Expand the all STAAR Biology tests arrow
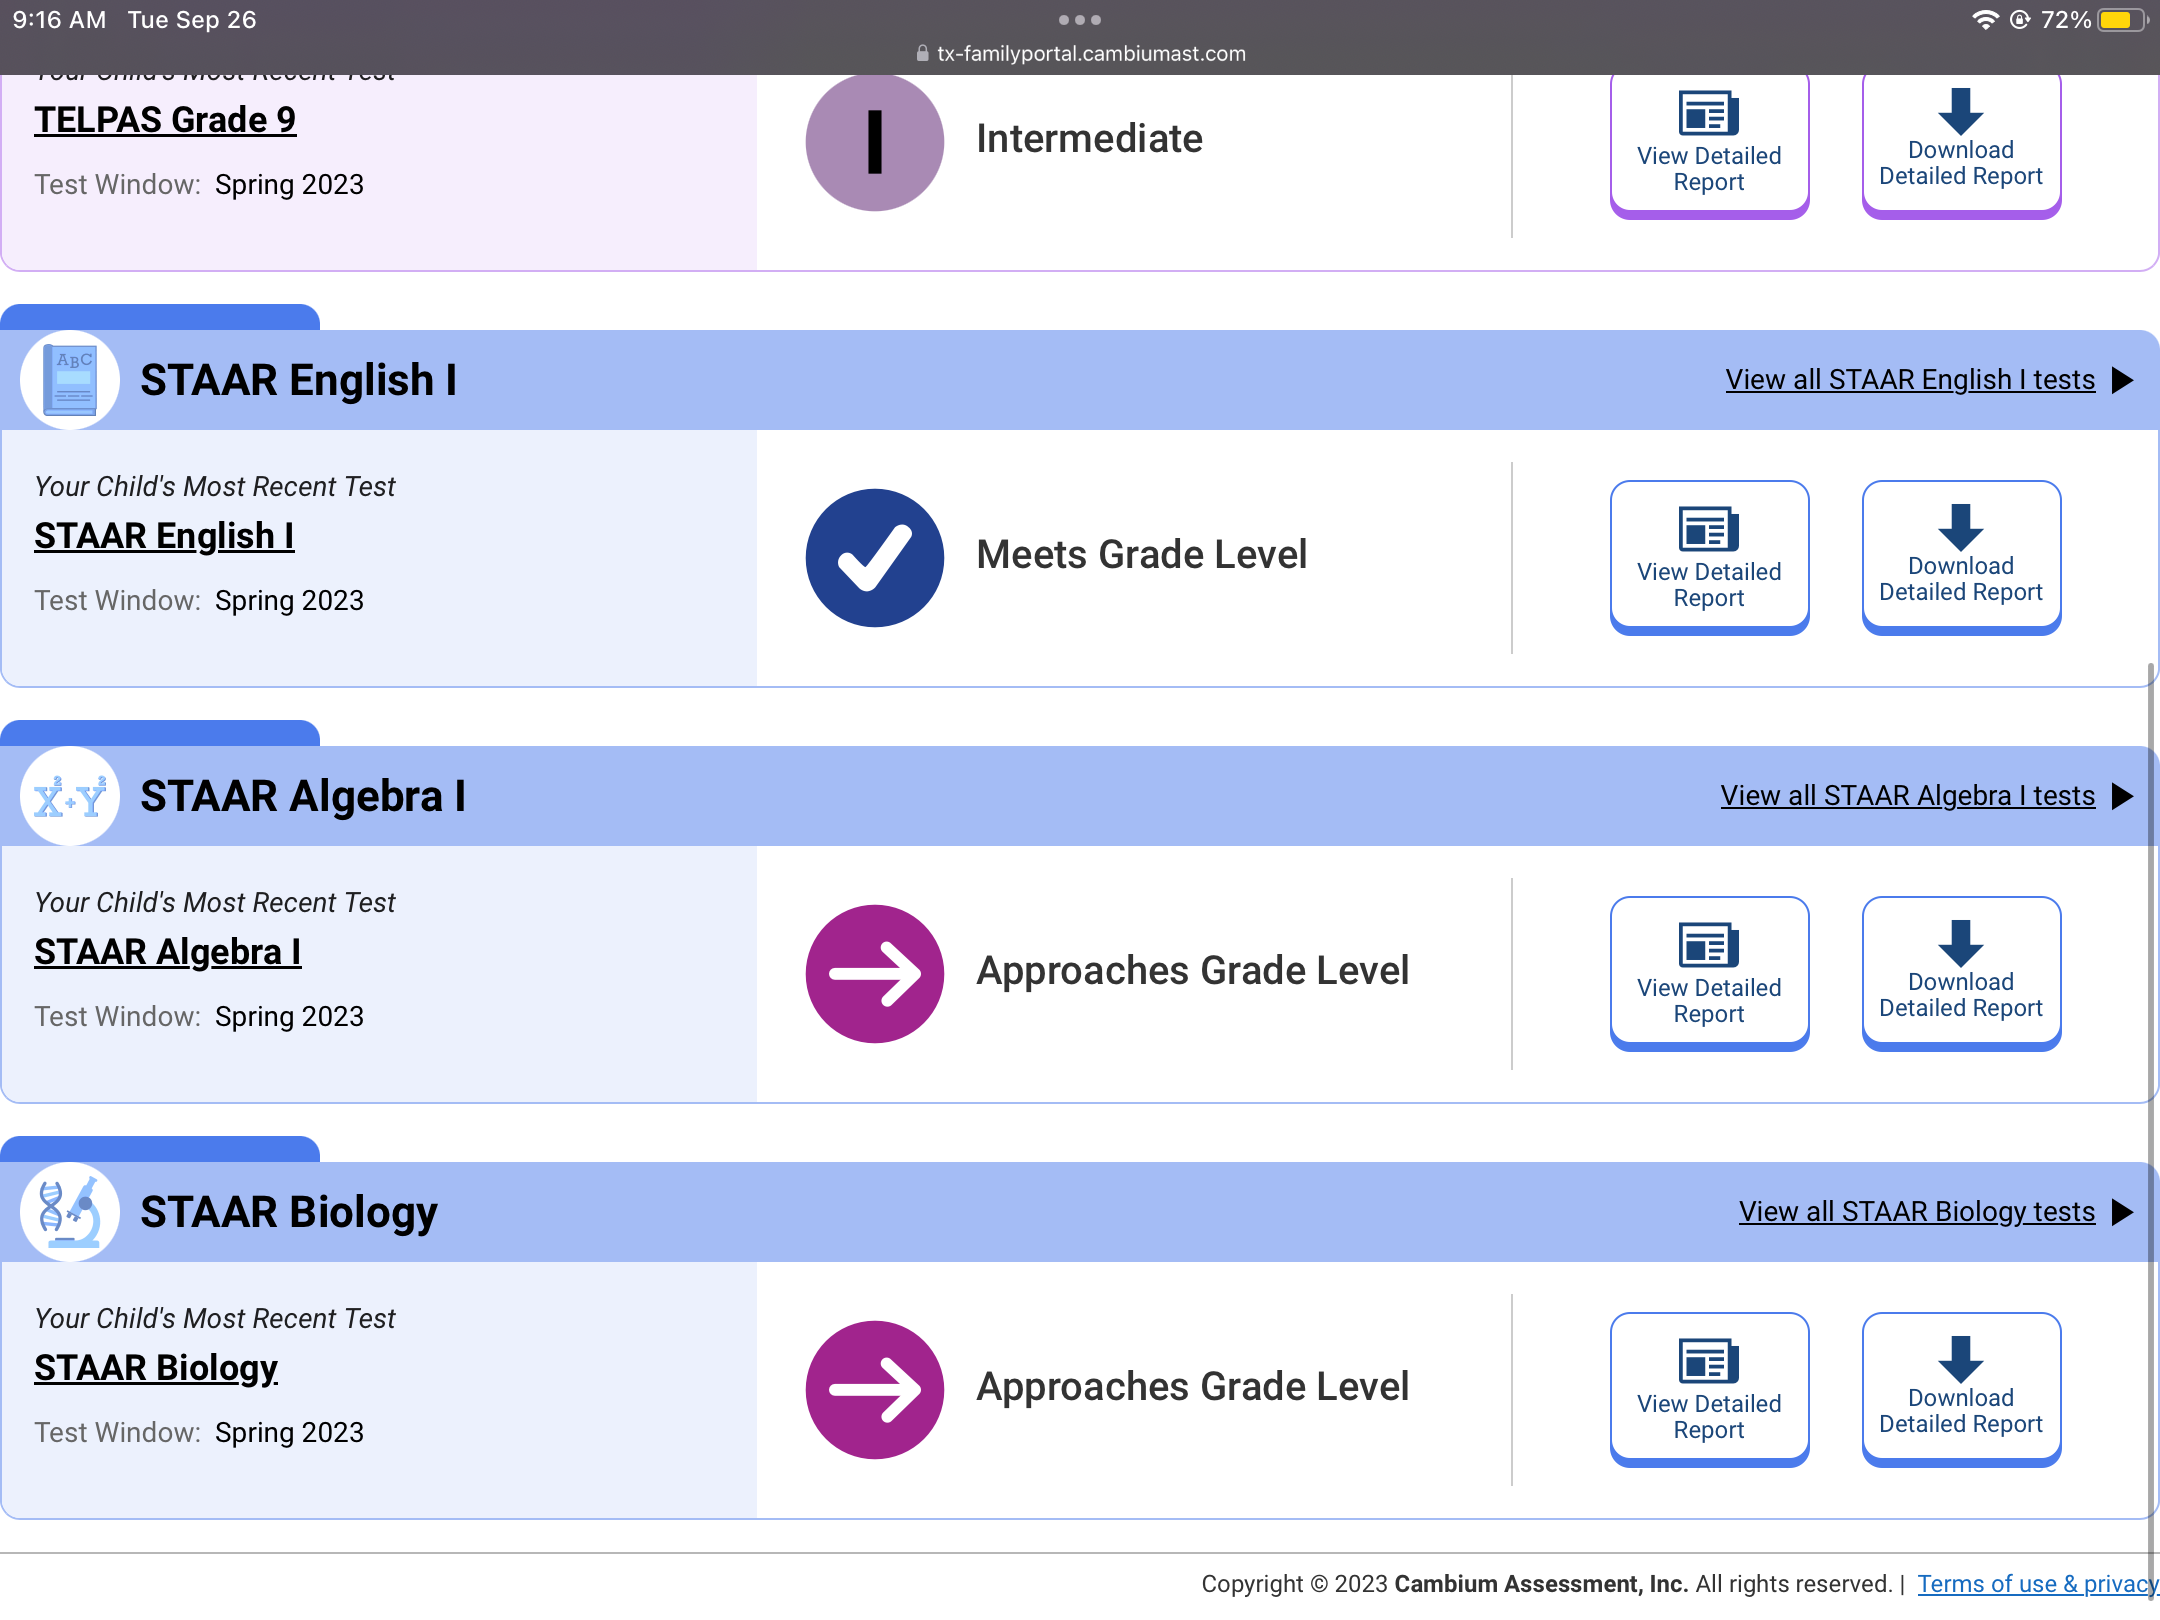Image resolution: width=2160 pixels, height=1620 pixels. [2122, 1212]
